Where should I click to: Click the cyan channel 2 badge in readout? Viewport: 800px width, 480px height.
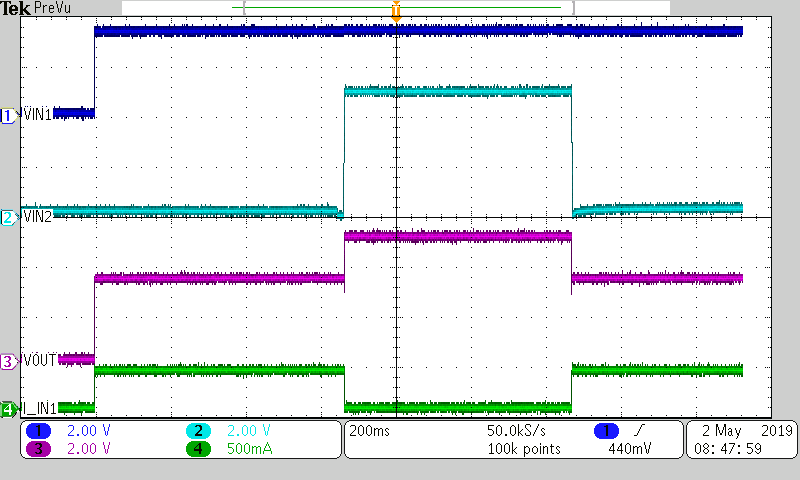pos(198,430)
